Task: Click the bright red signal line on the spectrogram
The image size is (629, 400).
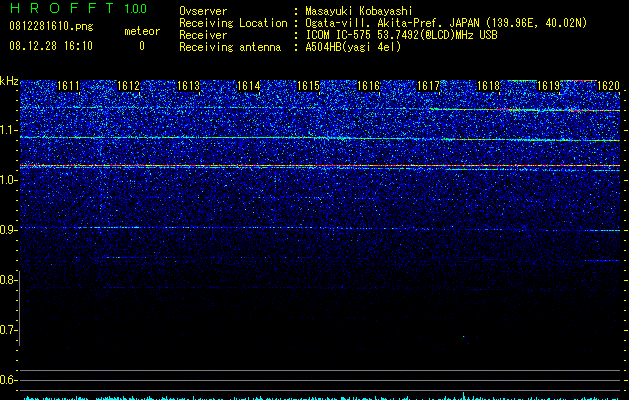Action: [320, 166]
